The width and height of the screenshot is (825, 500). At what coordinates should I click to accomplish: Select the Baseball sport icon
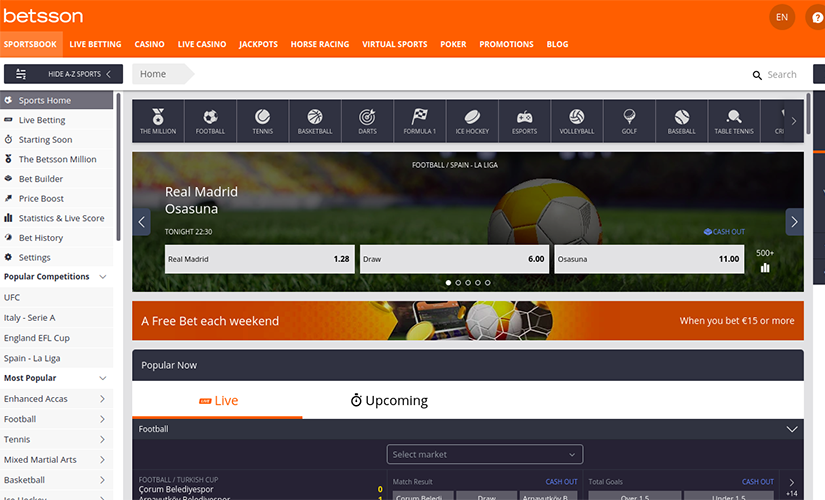[x=681, y=121]
